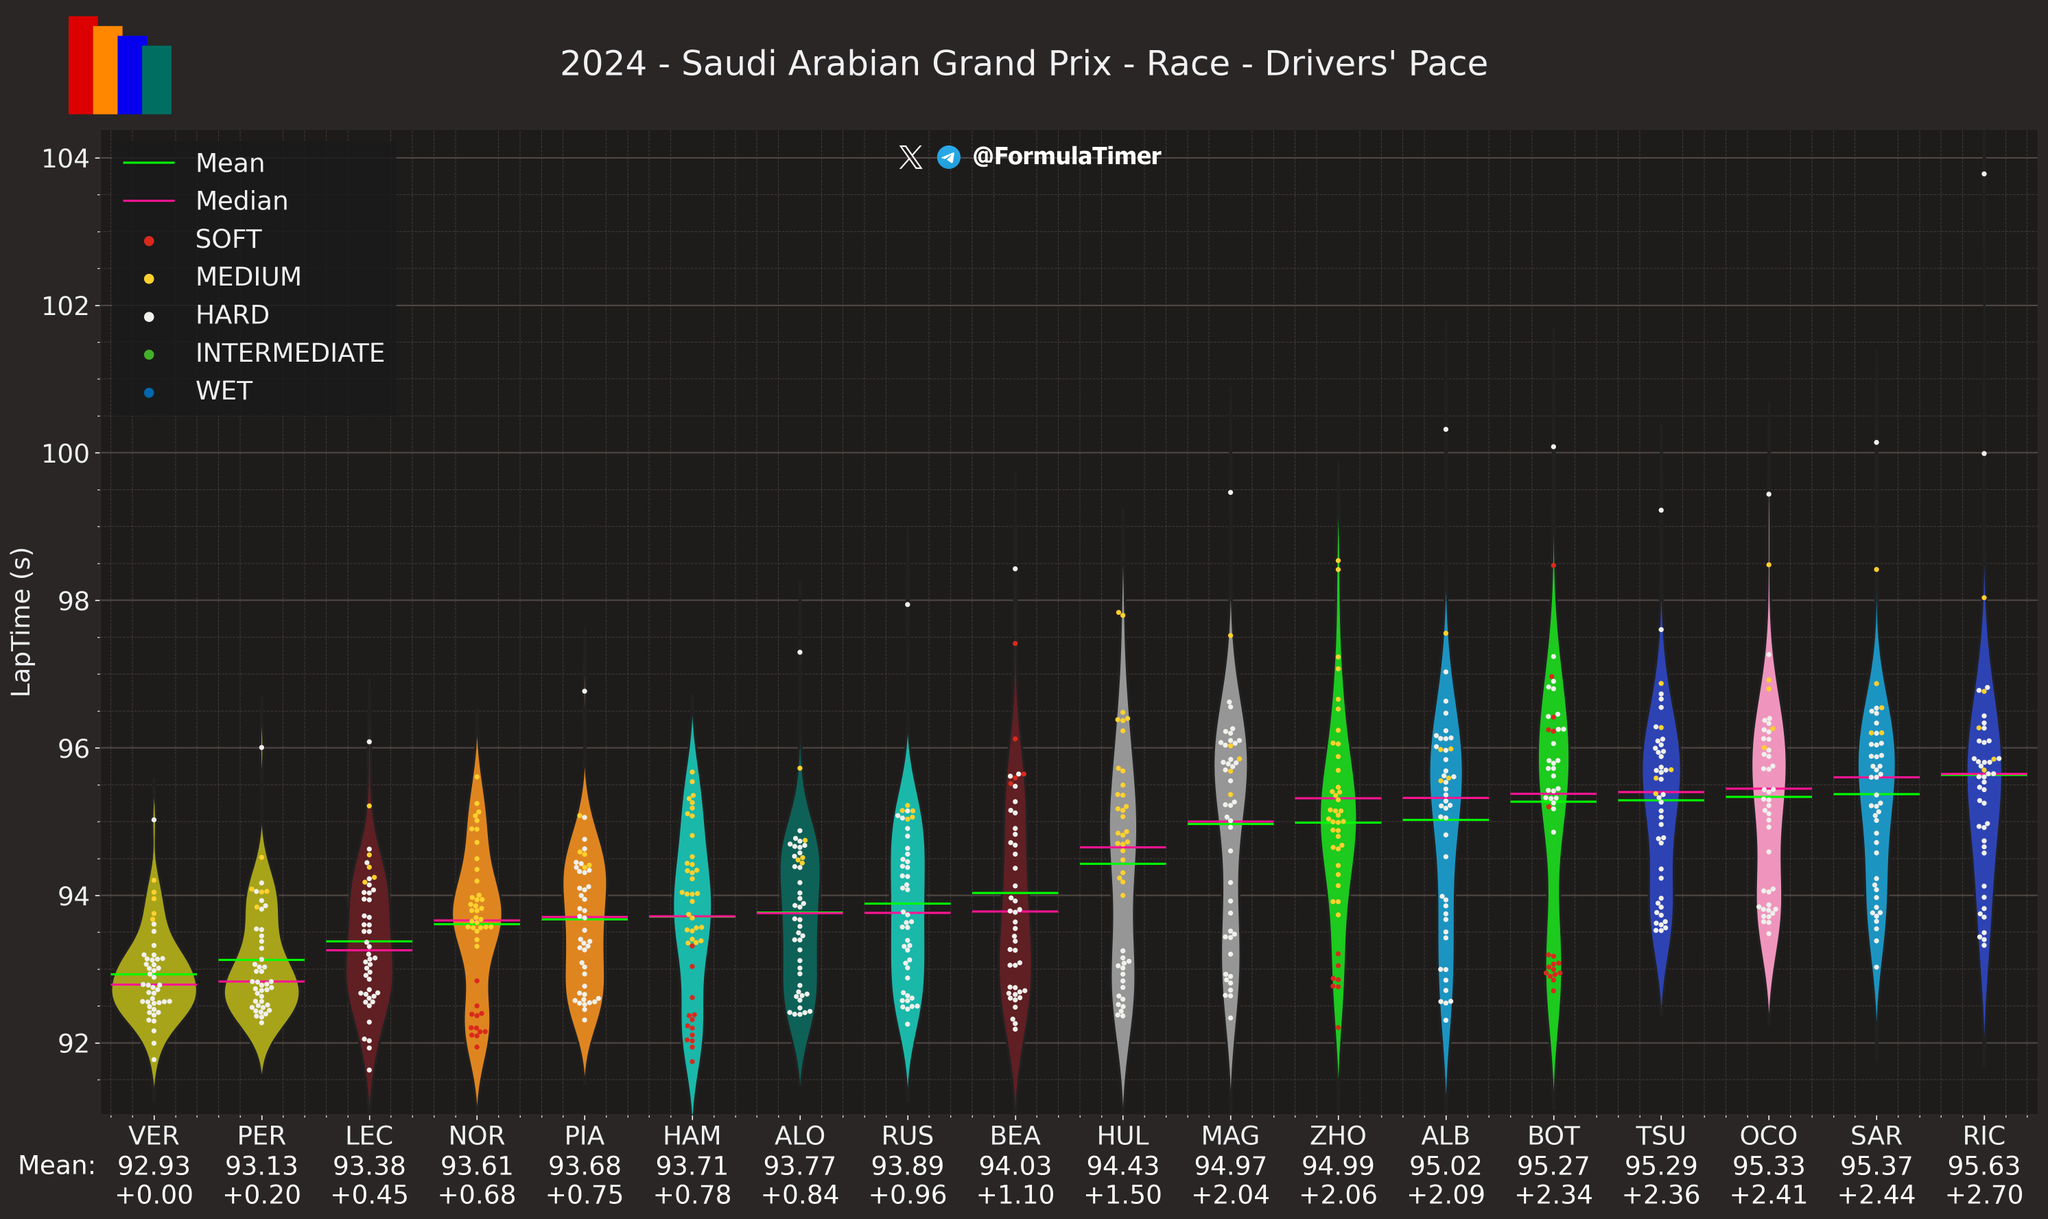Select the RIC driver label
The width and height of the screenshot is (2048, 1219).
coord(1984,1136)
